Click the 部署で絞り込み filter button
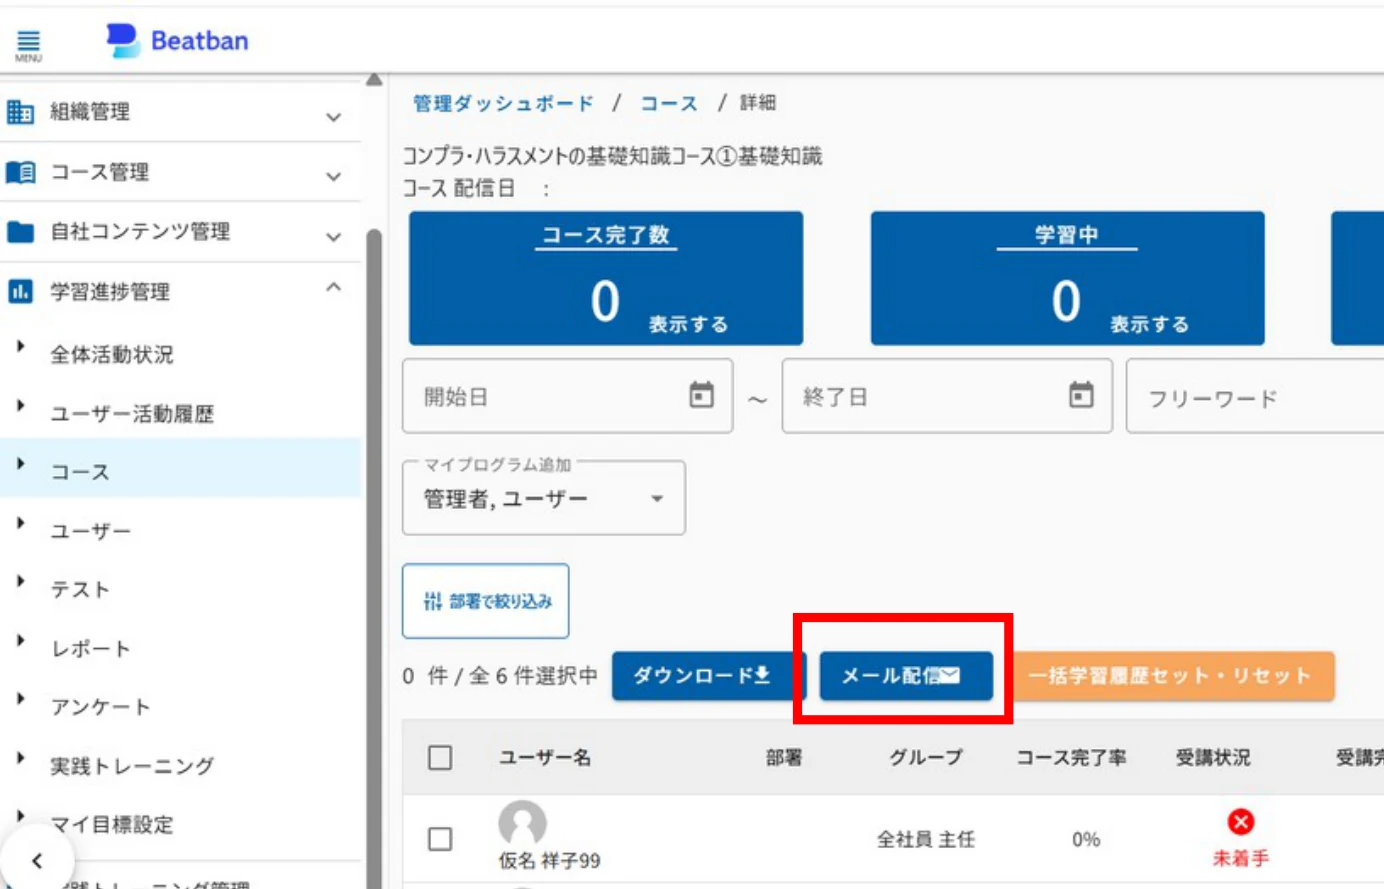Screen dimensions: 1384x889 coord(486,601)
